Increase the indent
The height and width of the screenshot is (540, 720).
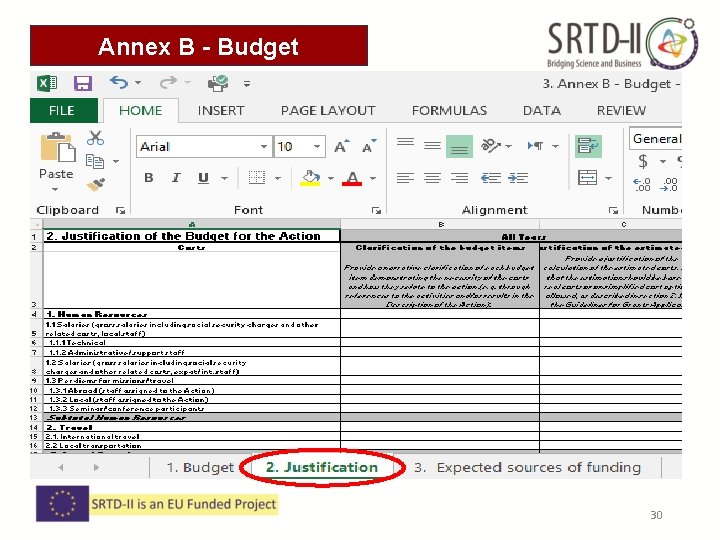pos(518,178)
